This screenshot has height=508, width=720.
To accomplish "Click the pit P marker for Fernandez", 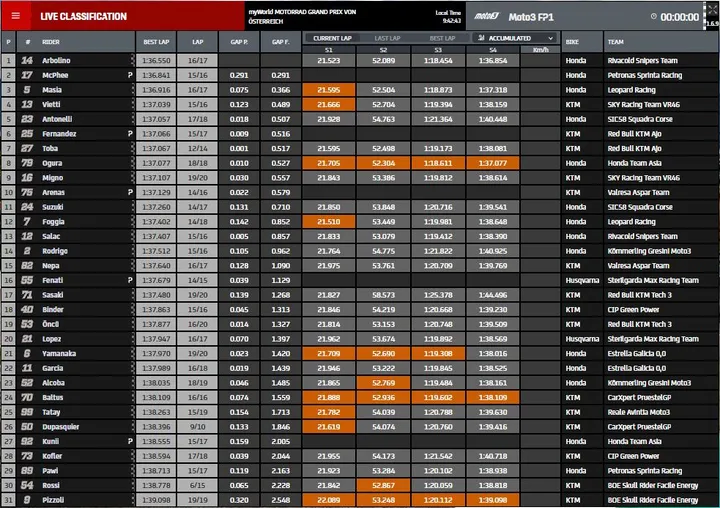I will [130, 134].
